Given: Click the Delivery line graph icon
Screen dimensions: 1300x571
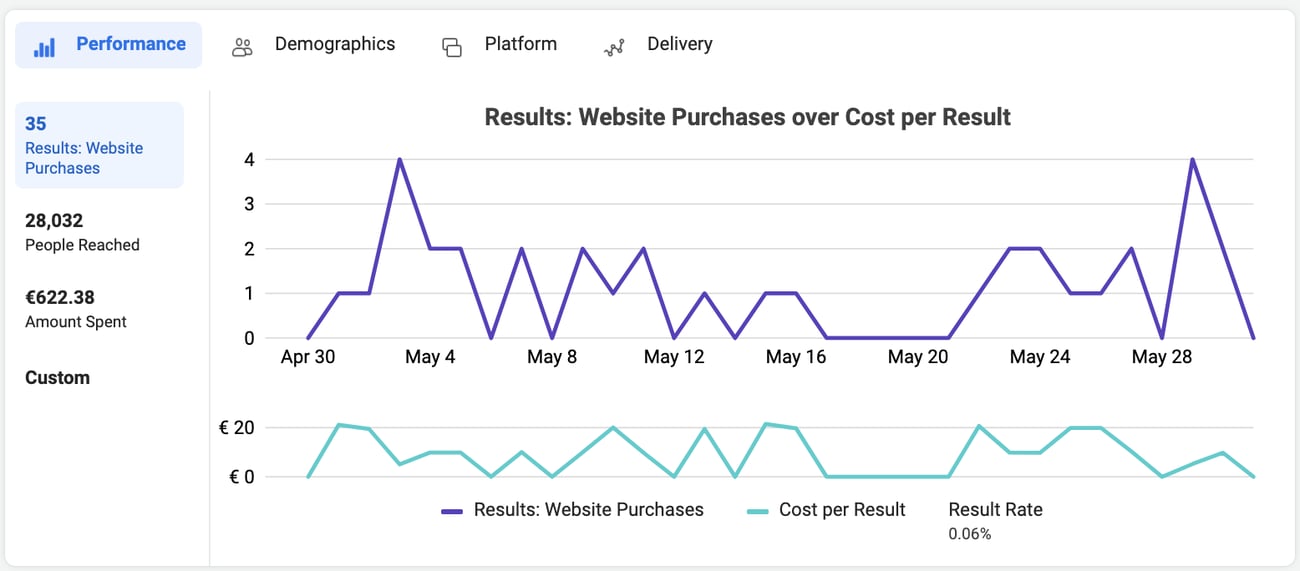Looking at the screenshot, I should (614, 47).
